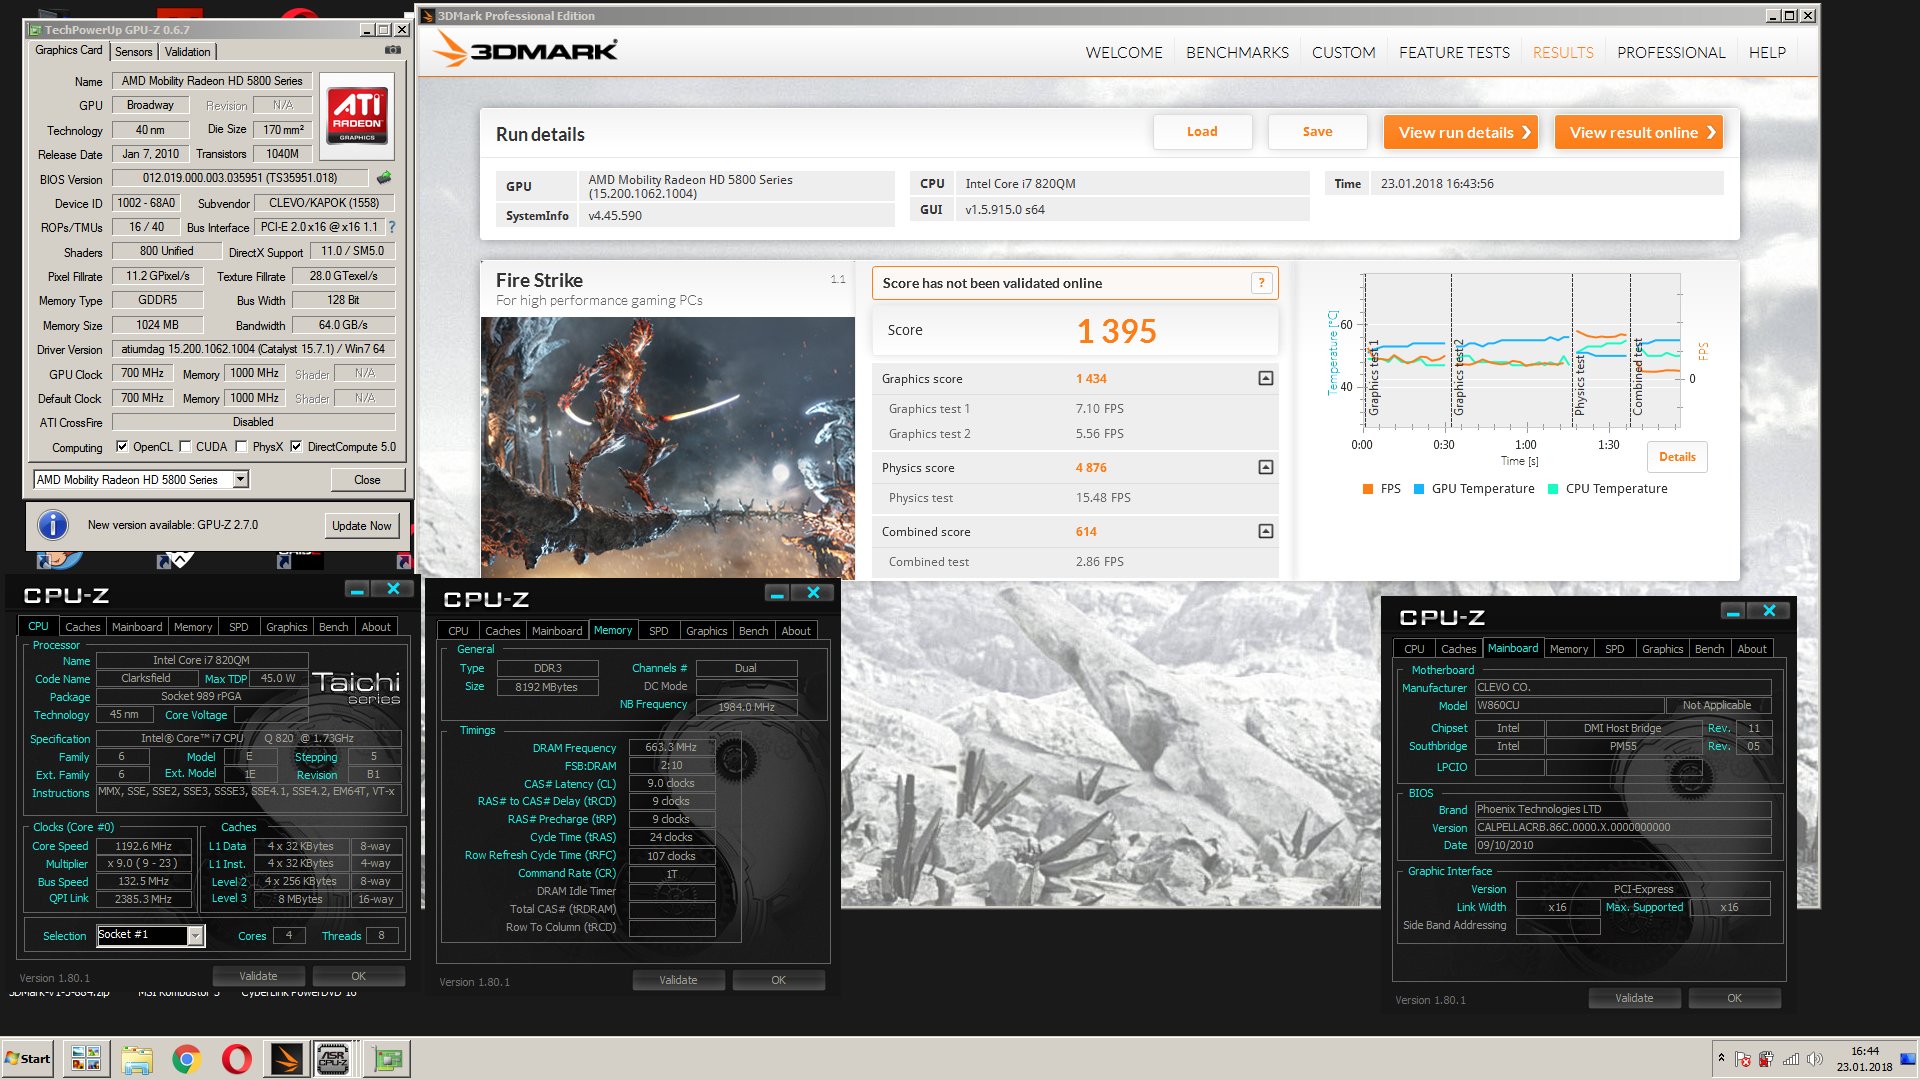Click View result online button
Viewport: 1920px width, 1080px height.
[1639, 132]
